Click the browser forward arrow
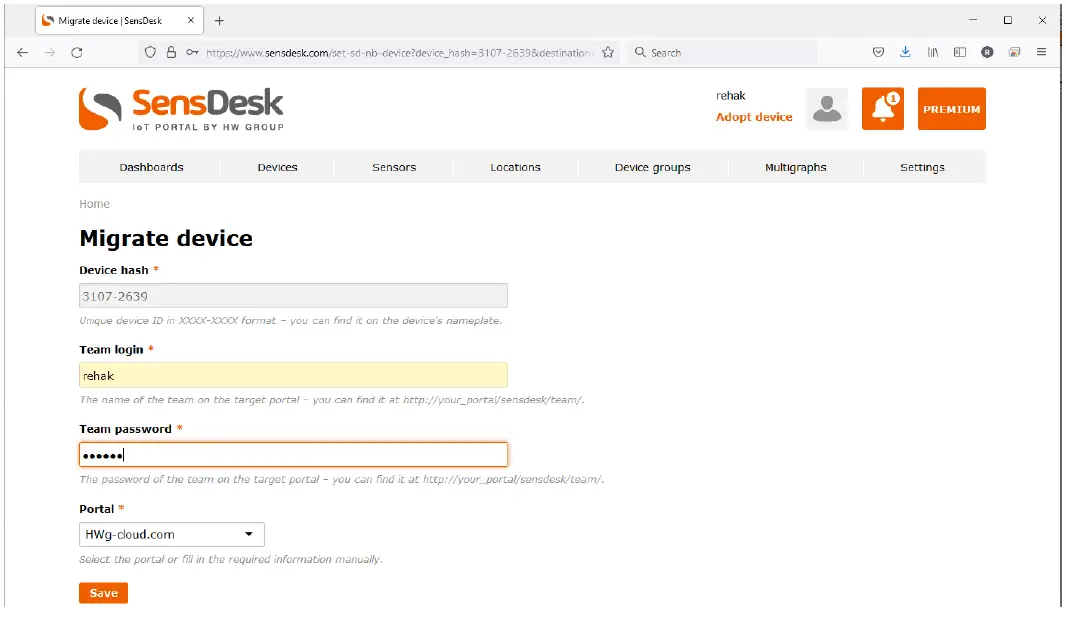The height and width of the screenshot is (629, 1066). coord(50,52)
